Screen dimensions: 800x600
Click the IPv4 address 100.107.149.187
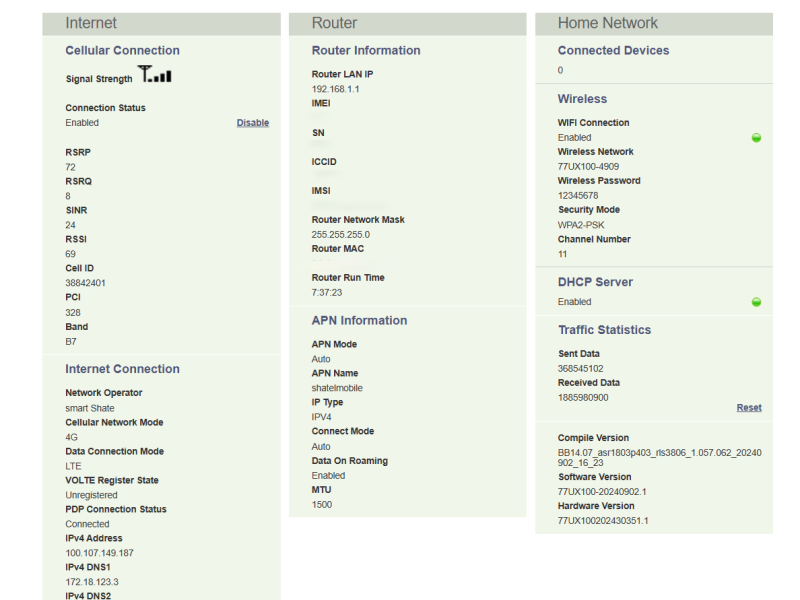pos(99,553)
